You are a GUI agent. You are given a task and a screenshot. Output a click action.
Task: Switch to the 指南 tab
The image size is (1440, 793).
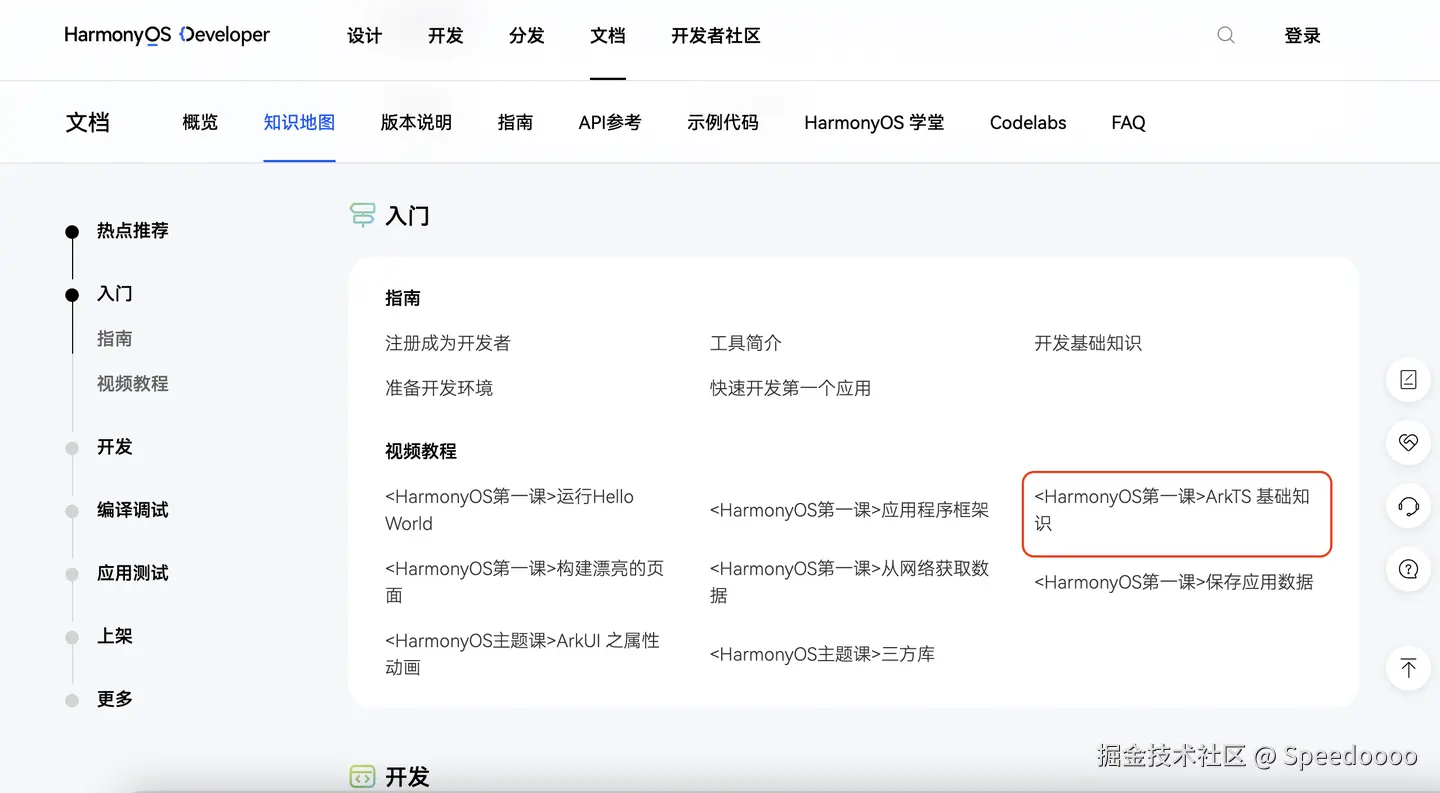(515, 123)
